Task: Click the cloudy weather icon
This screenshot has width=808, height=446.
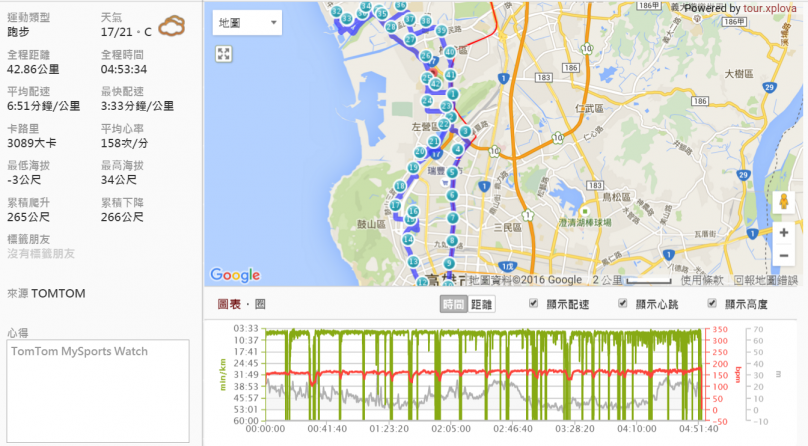Action: [173, 26]
